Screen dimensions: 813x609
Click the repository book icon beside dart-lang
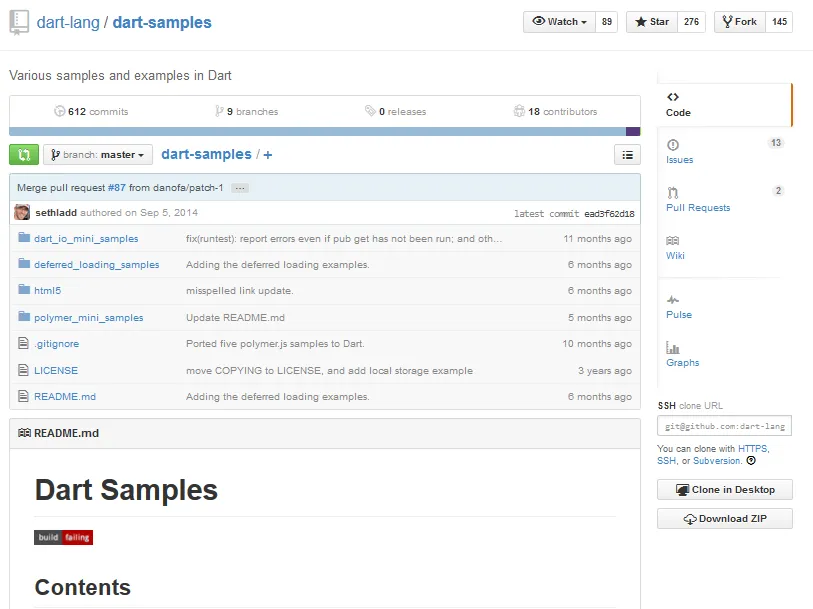click(16, 22)
